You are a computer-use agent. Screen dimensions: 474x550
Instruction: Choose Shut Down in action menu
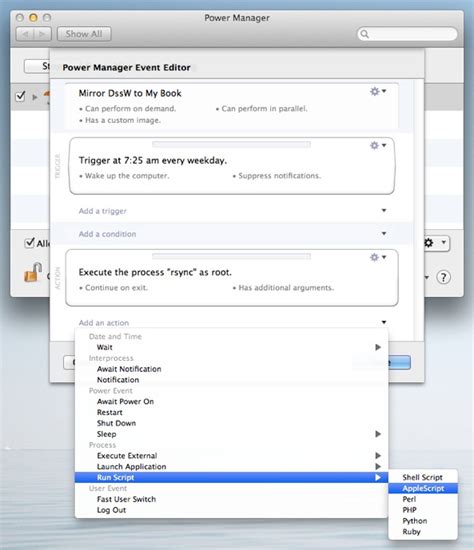(x=116, y=423)
